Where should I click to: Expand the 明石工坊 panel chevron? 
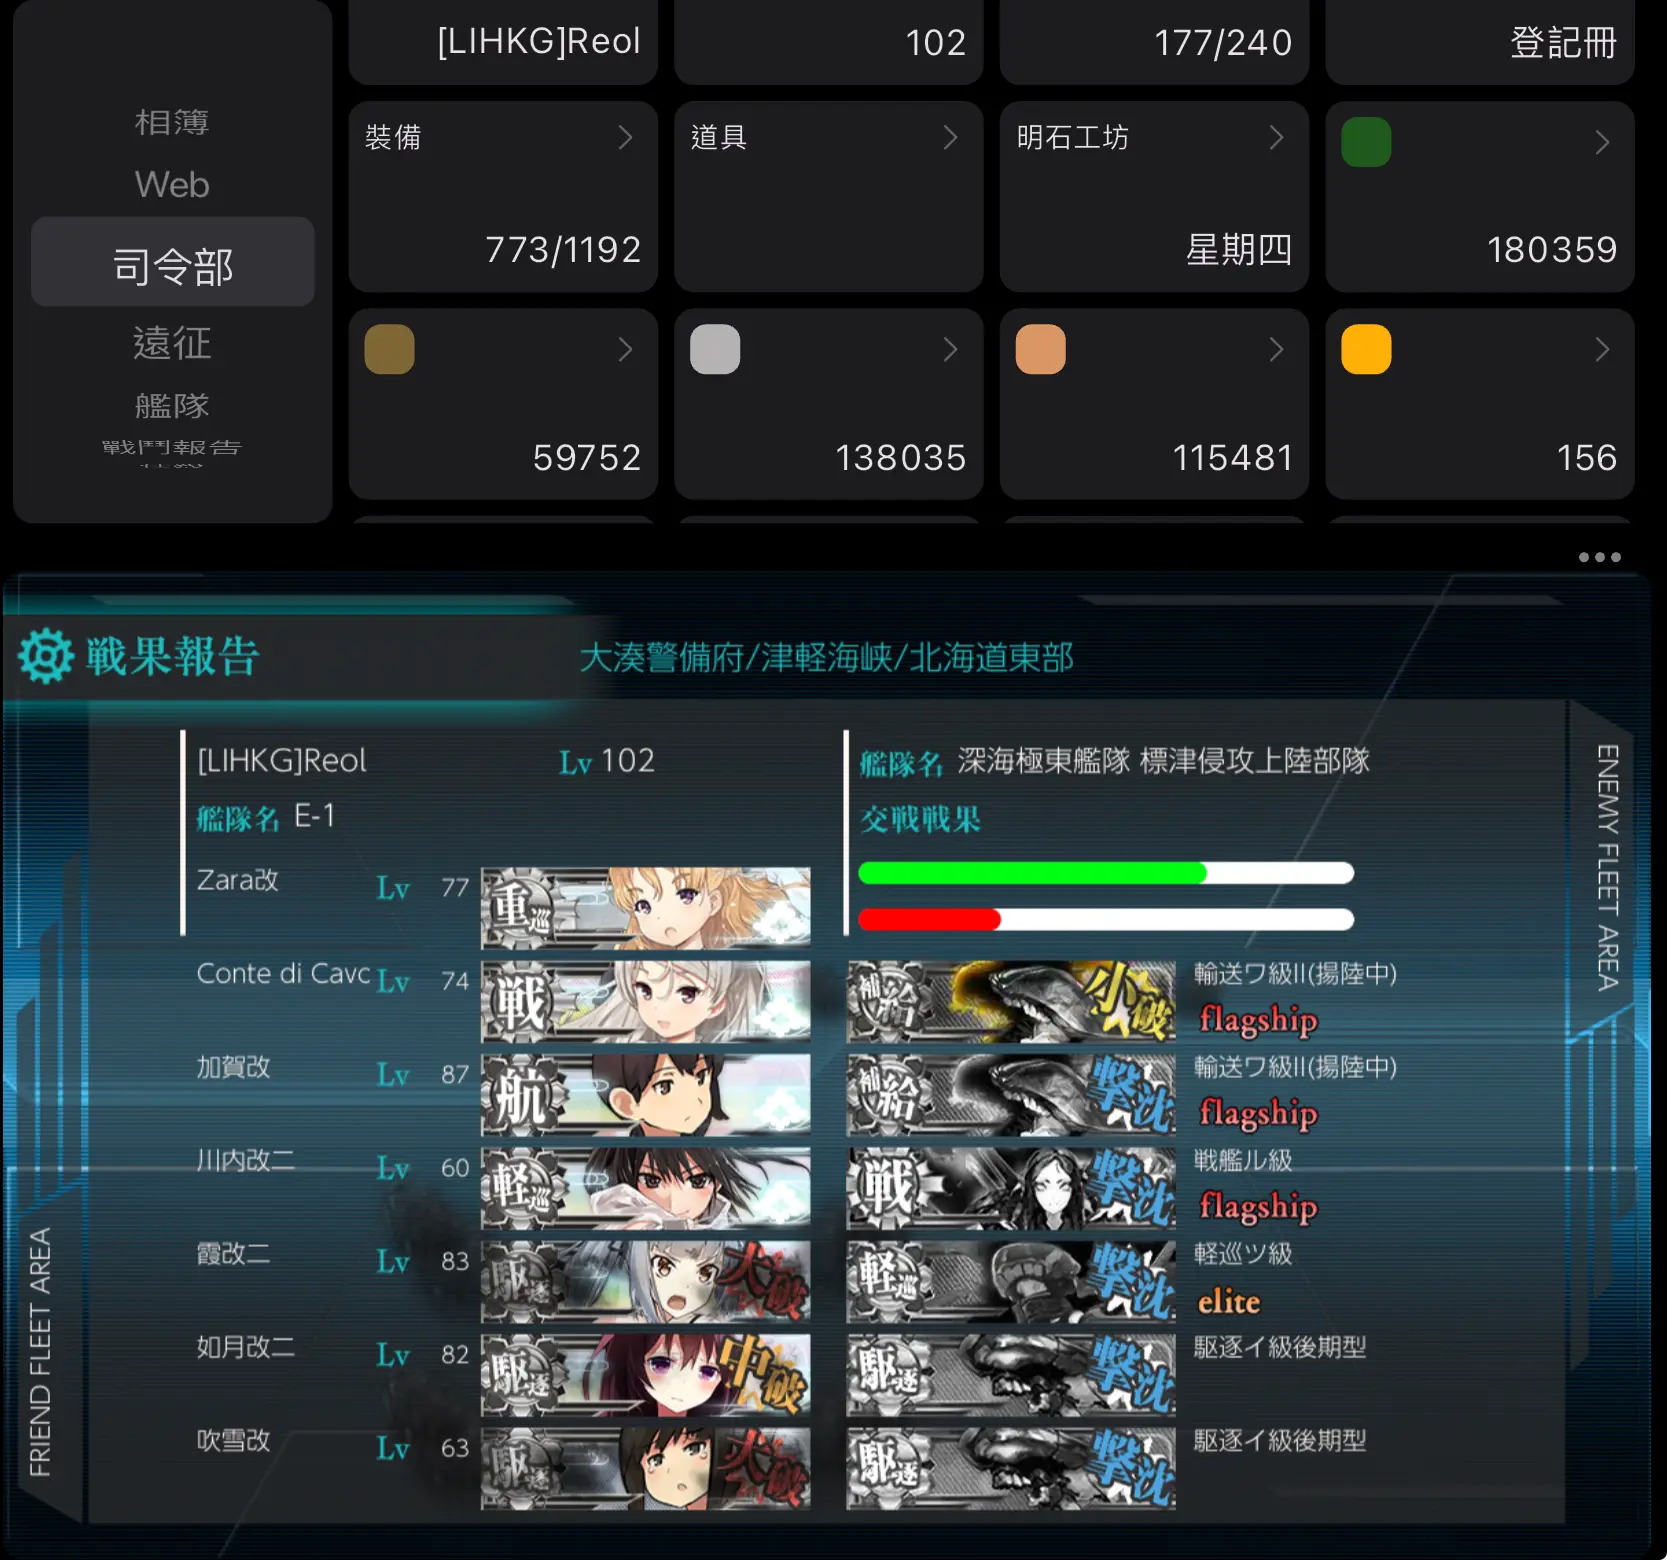coord(1277,137)
